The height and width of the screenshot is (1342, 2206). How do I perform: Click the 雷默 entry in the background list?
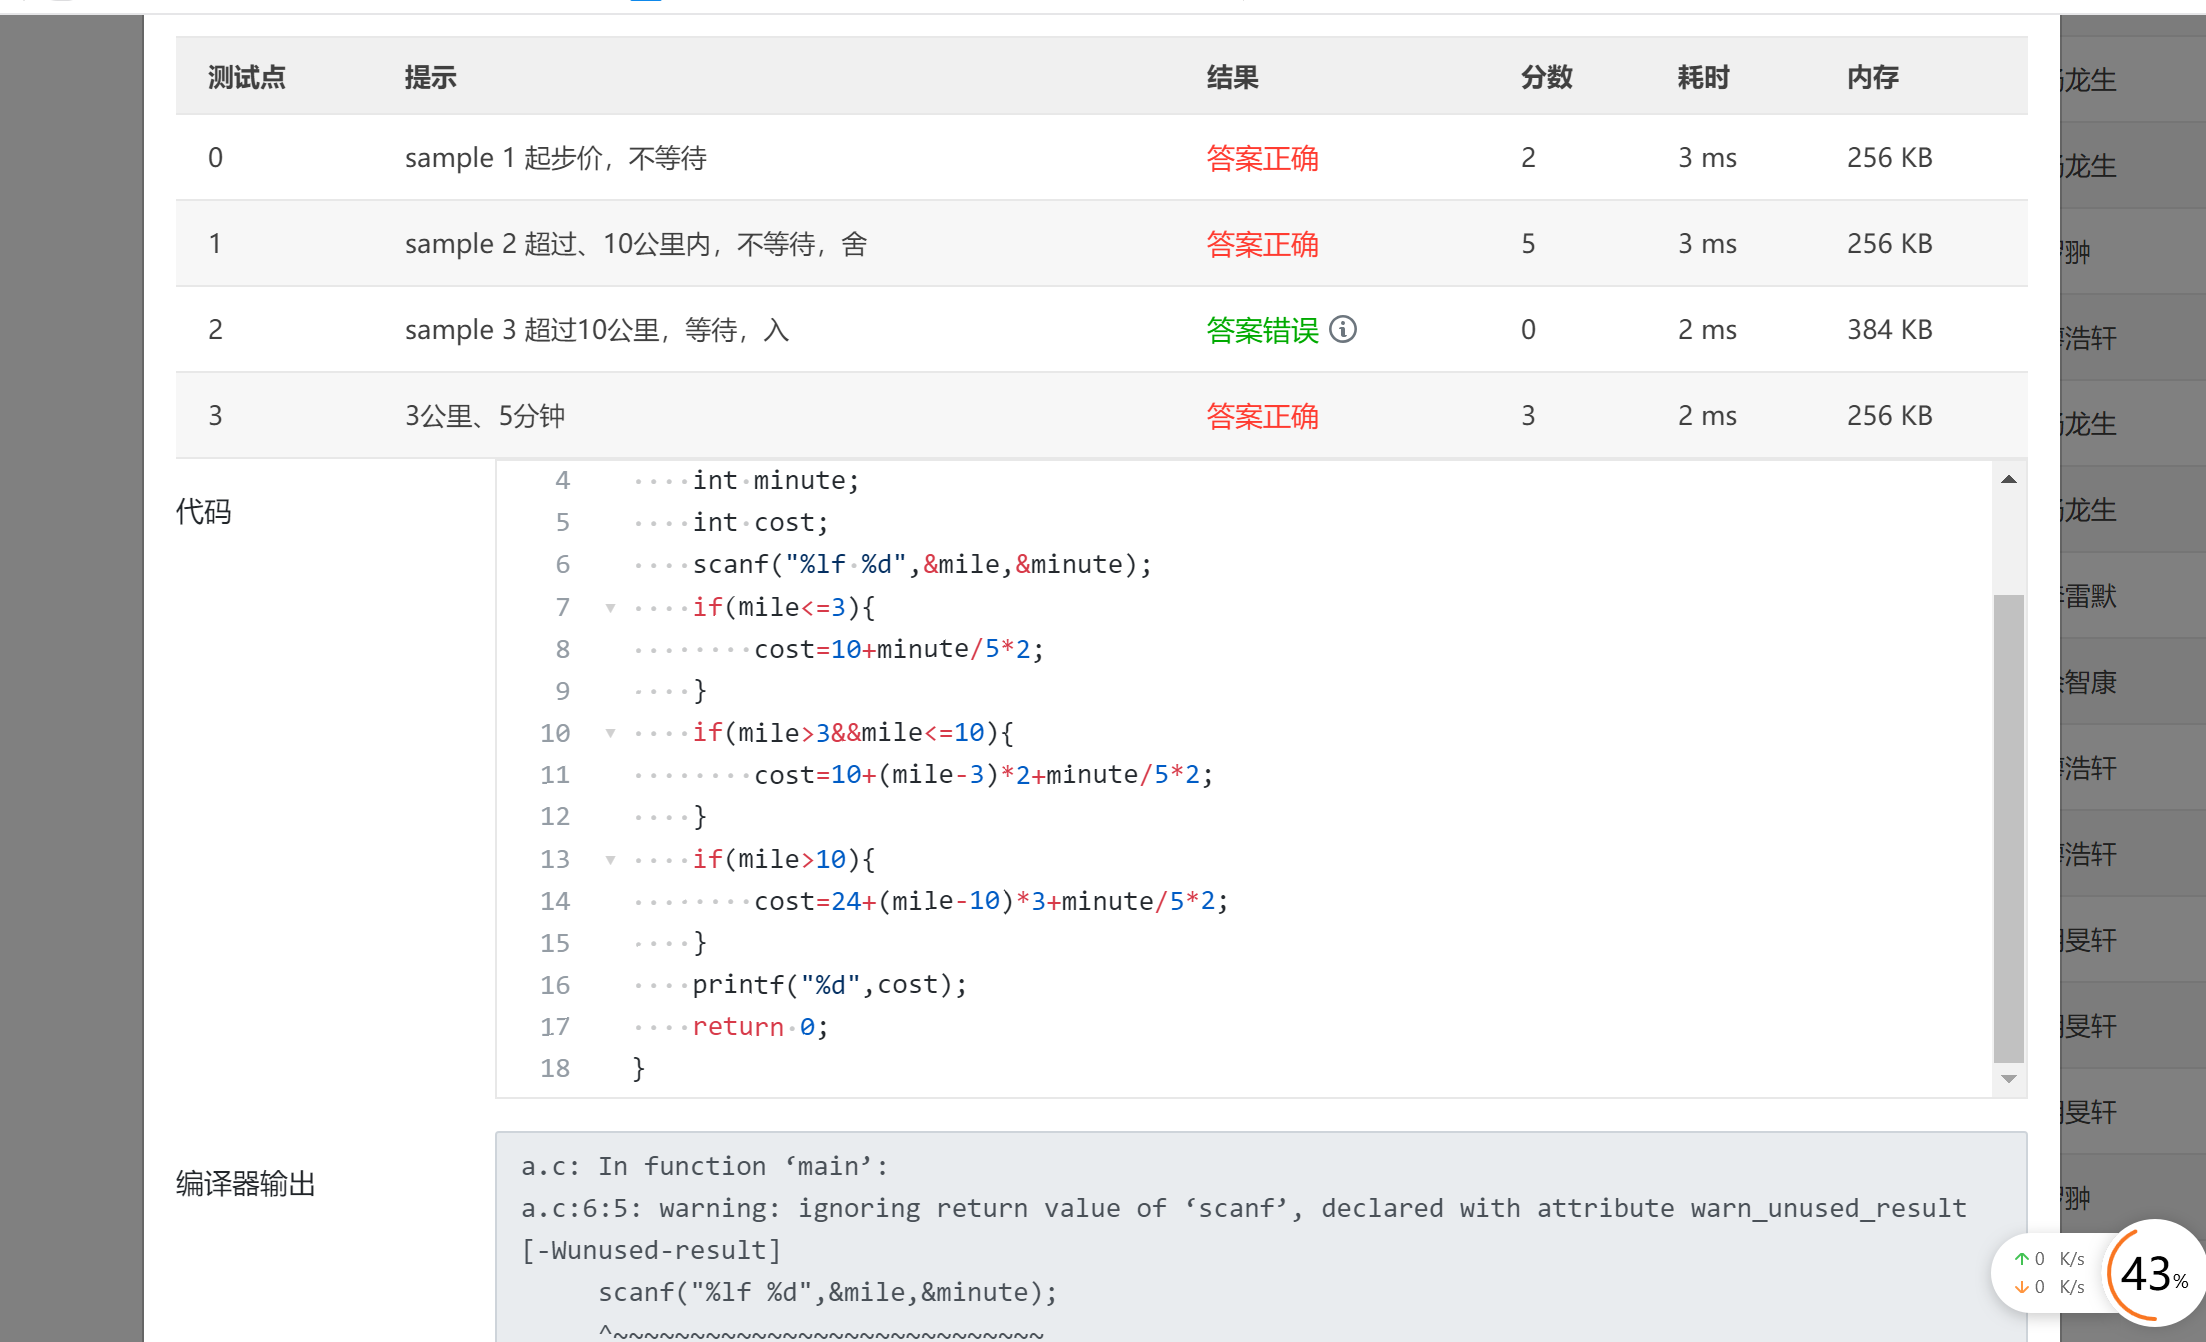tap(2090, 596)
